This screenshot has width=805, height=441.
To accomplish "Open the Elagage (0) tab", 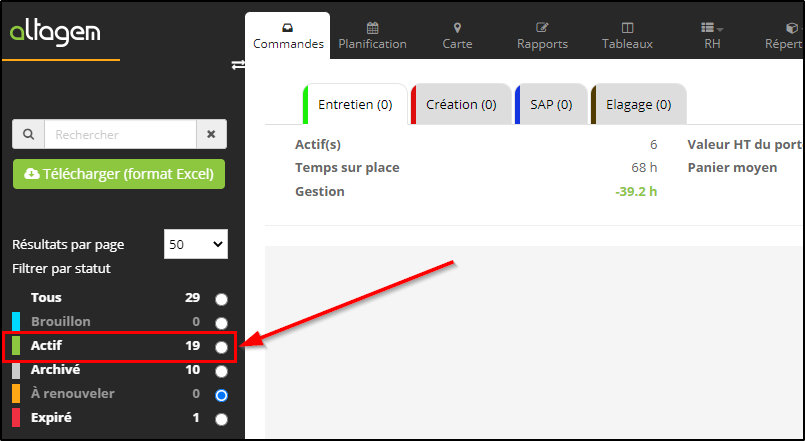I will (x=638, y=104).
